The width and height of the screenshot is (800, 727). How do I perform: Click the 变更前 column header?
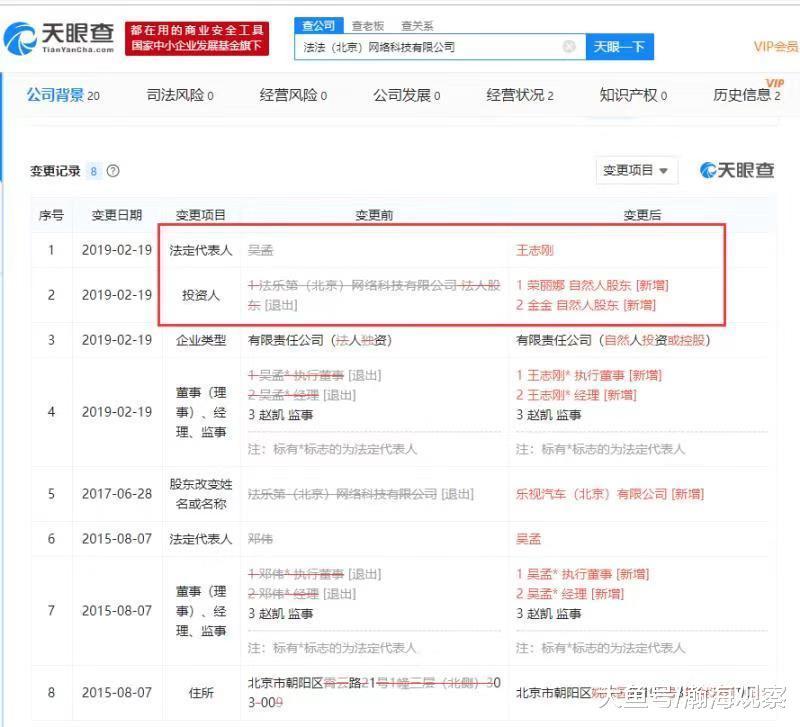click(x=374, y=215)
